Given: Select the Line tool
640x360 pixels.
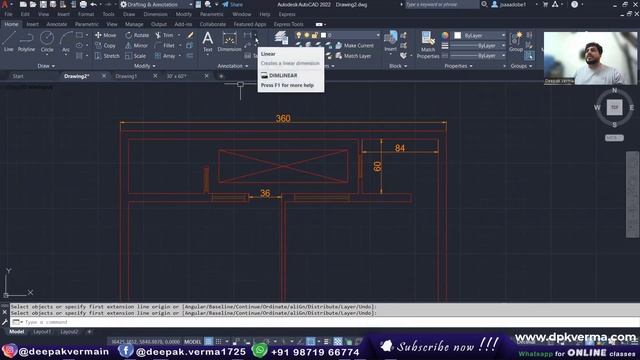Looking at the screenshot, I should pos(9,42).
